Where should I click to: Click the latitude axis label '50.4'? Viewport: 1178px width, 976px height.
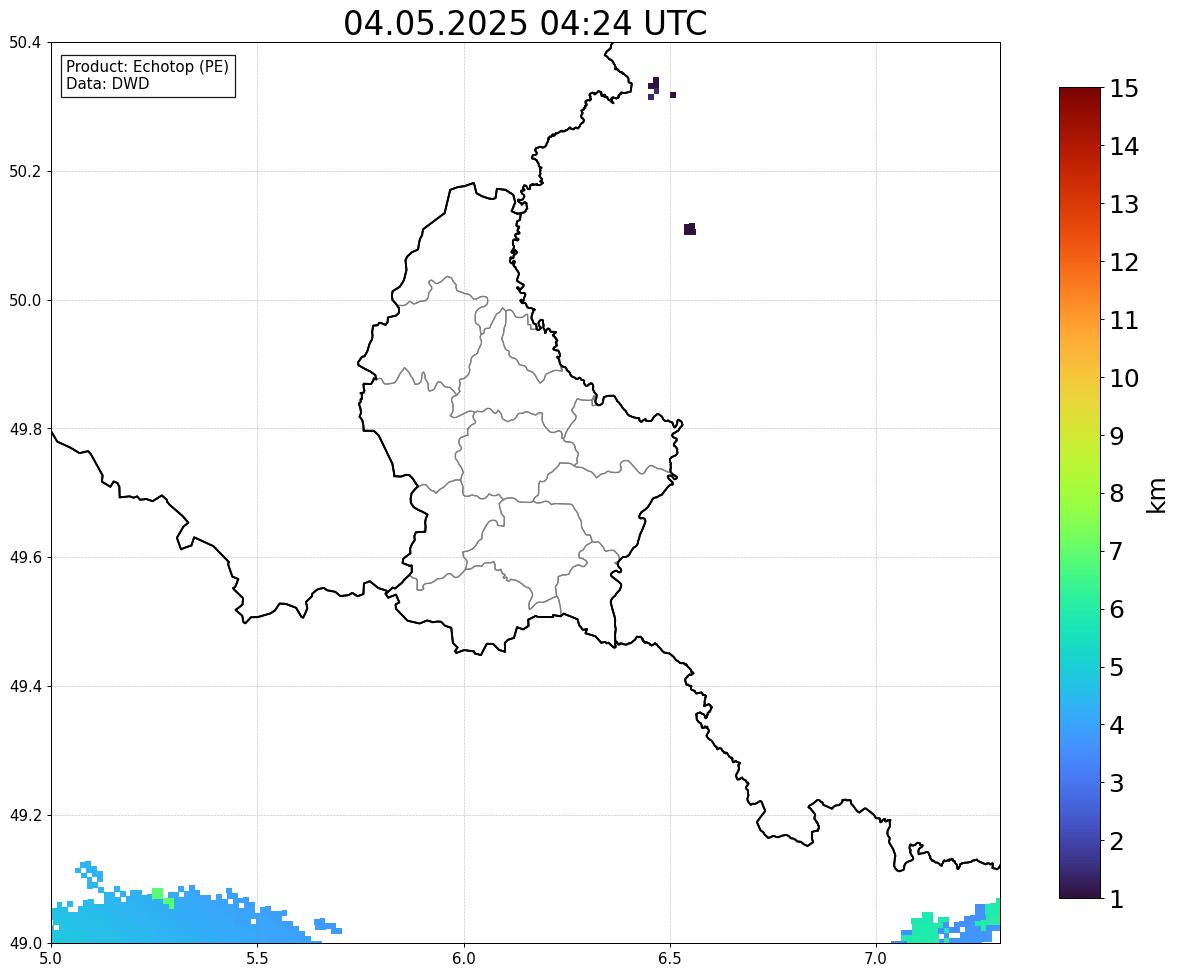point(25,43)
